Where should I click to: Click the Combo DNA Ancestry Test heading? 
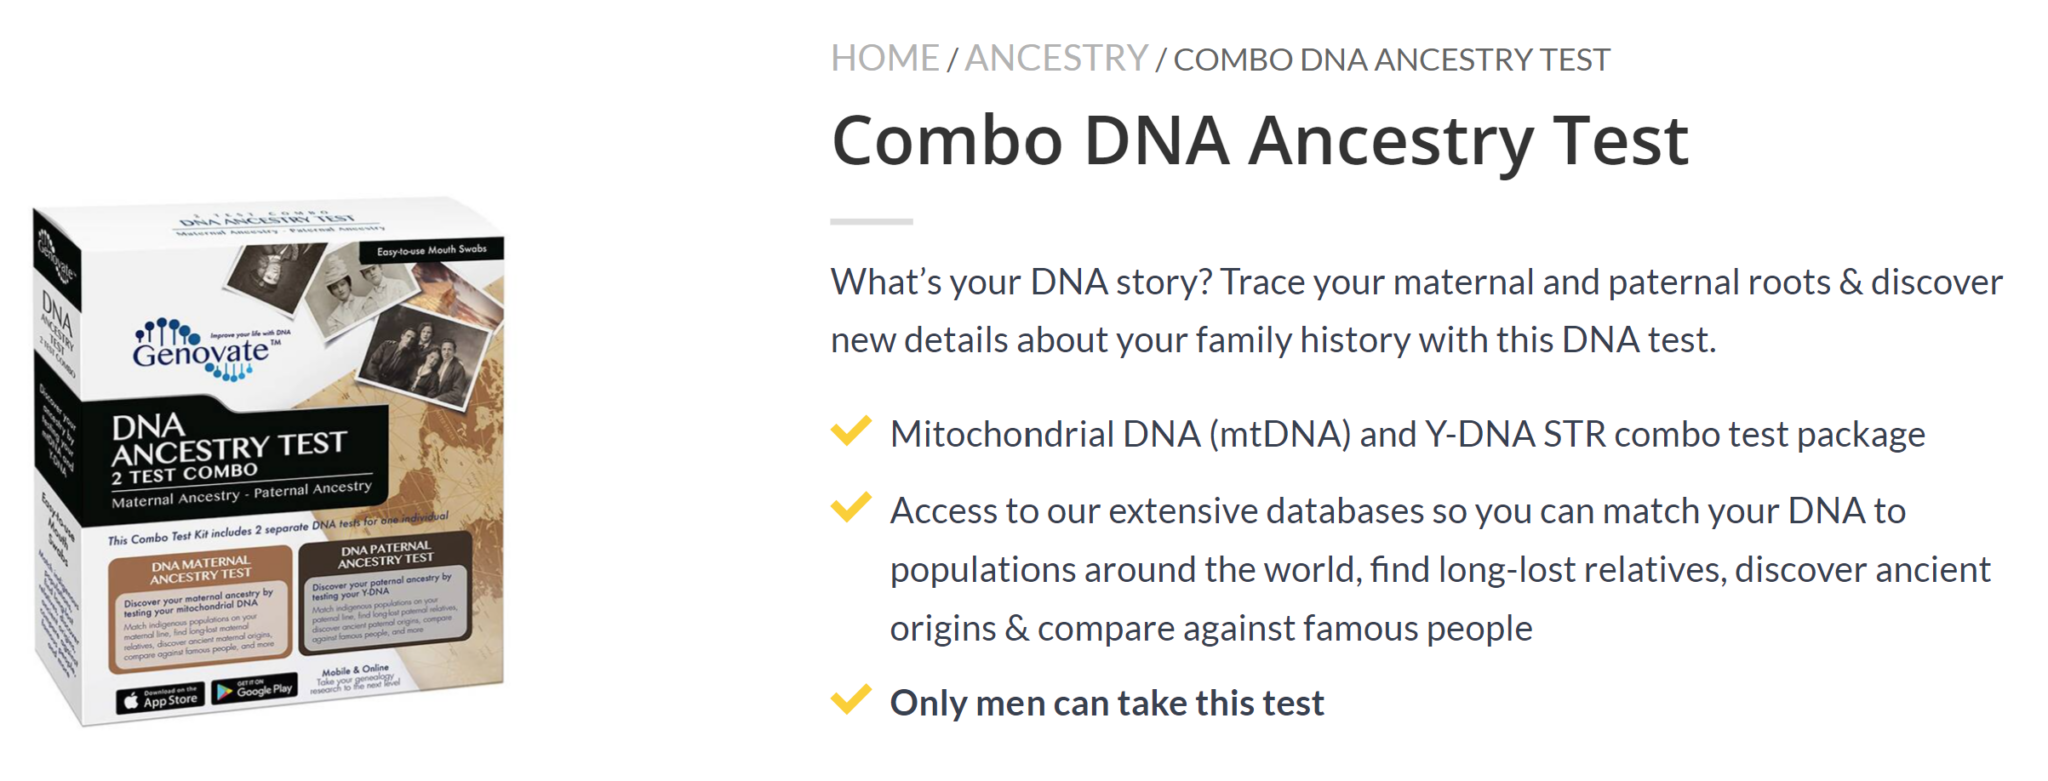click(1260, 140)
